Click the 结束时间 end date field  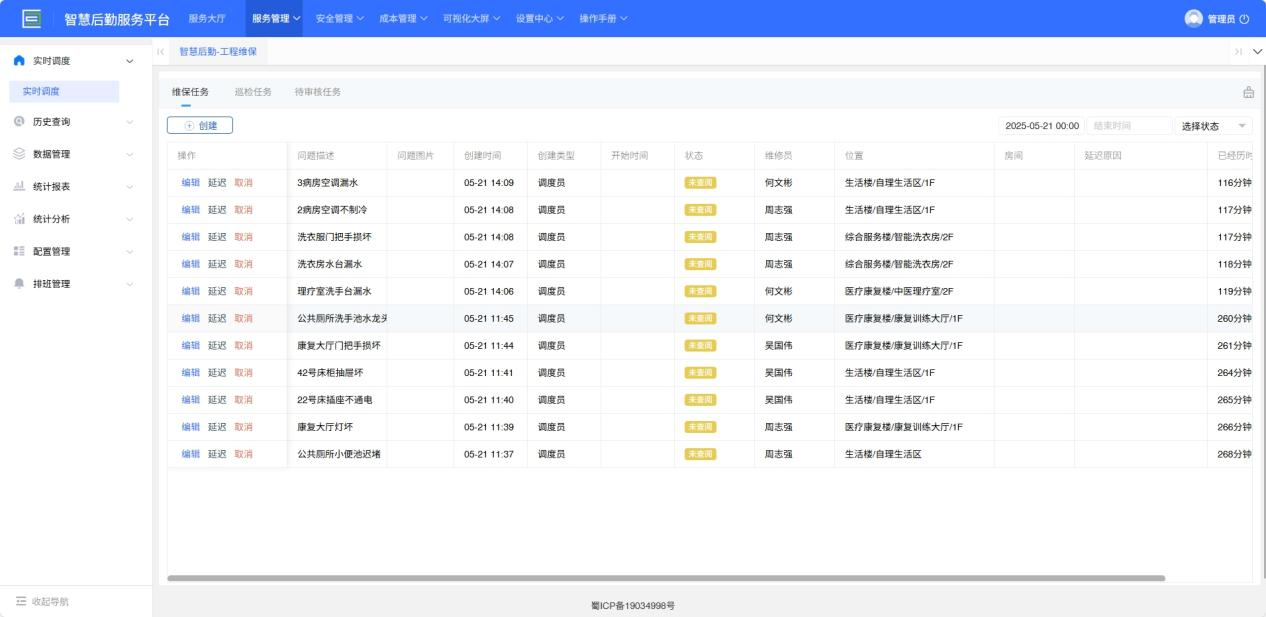point(1128,126)
